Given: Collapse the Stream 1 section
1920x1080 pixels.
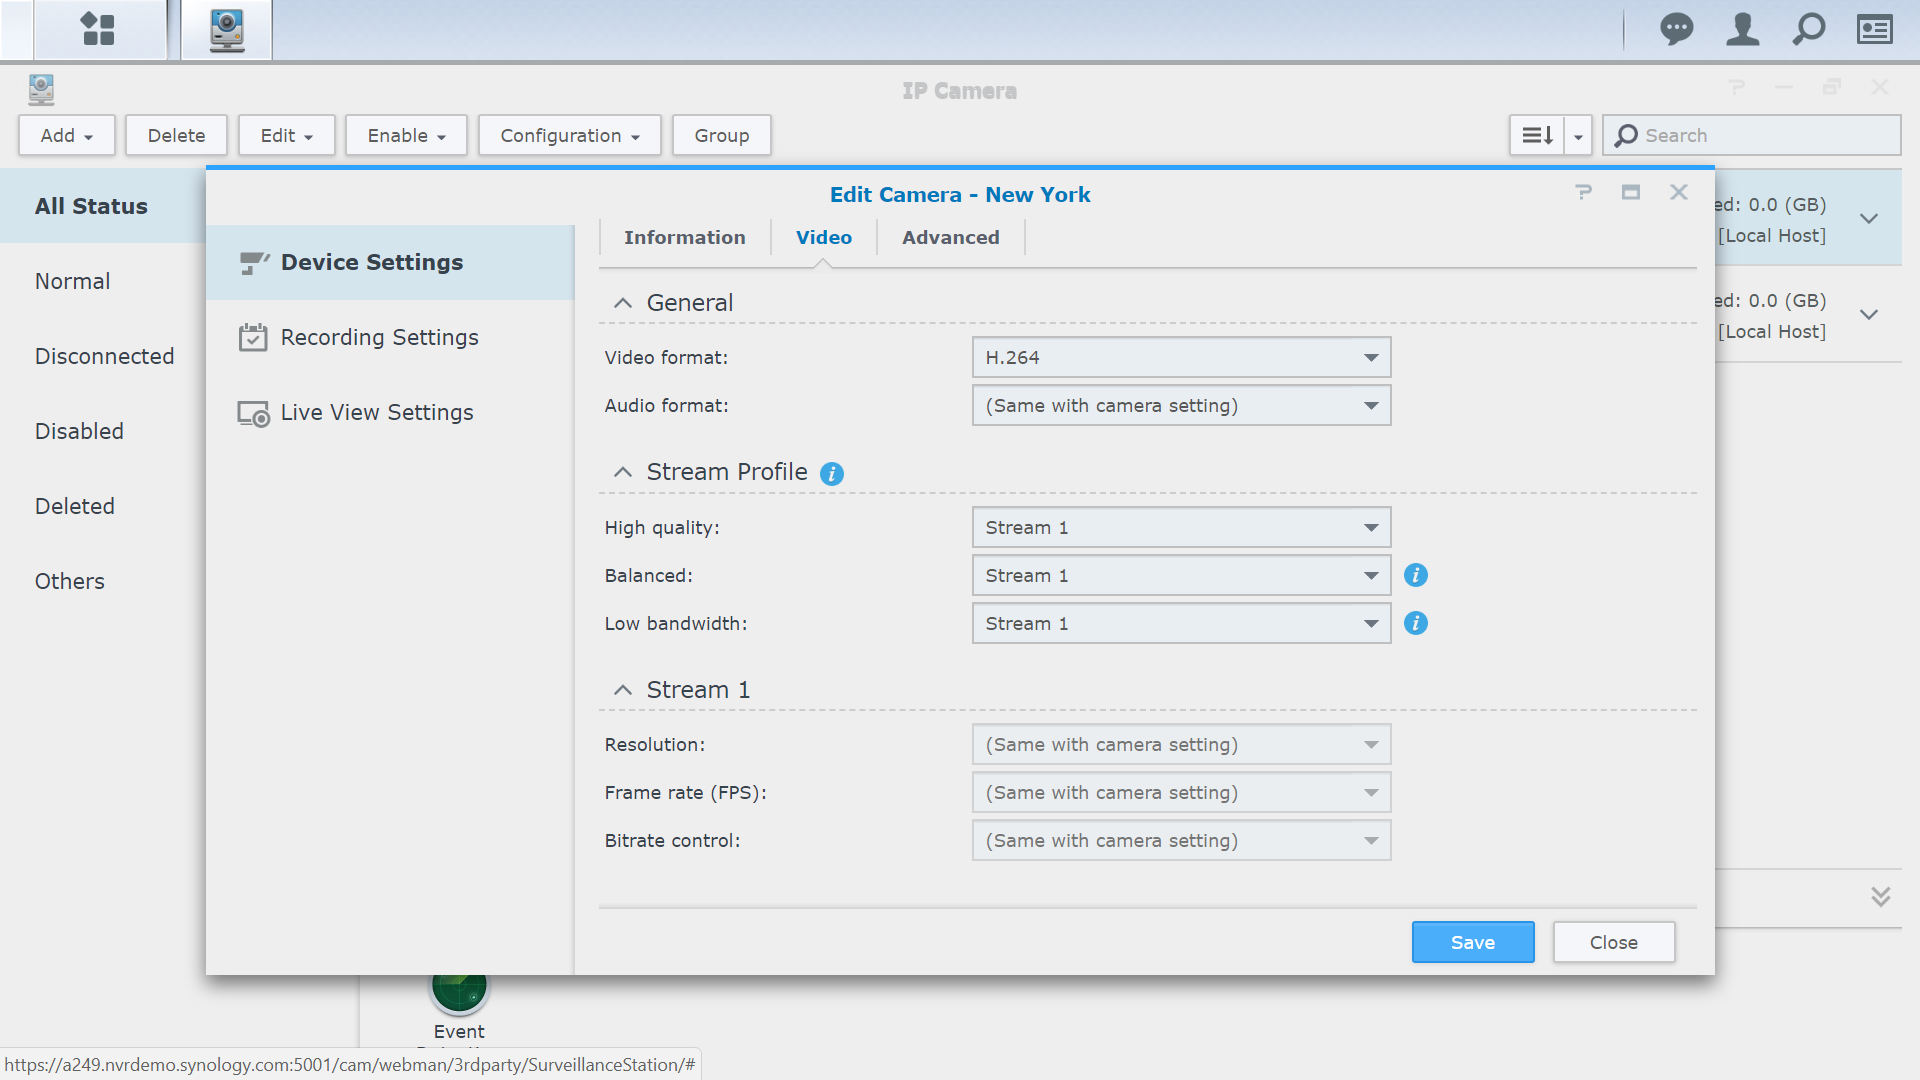Looking at the screenshot, I should (623, 690).
